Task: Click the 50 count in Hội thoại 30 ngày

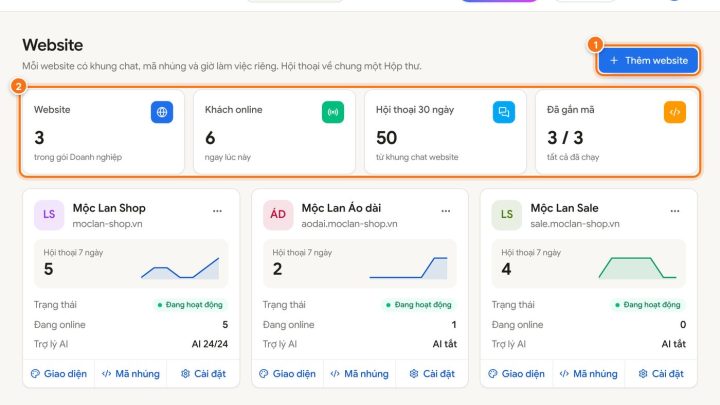Action: coord(386,138)
